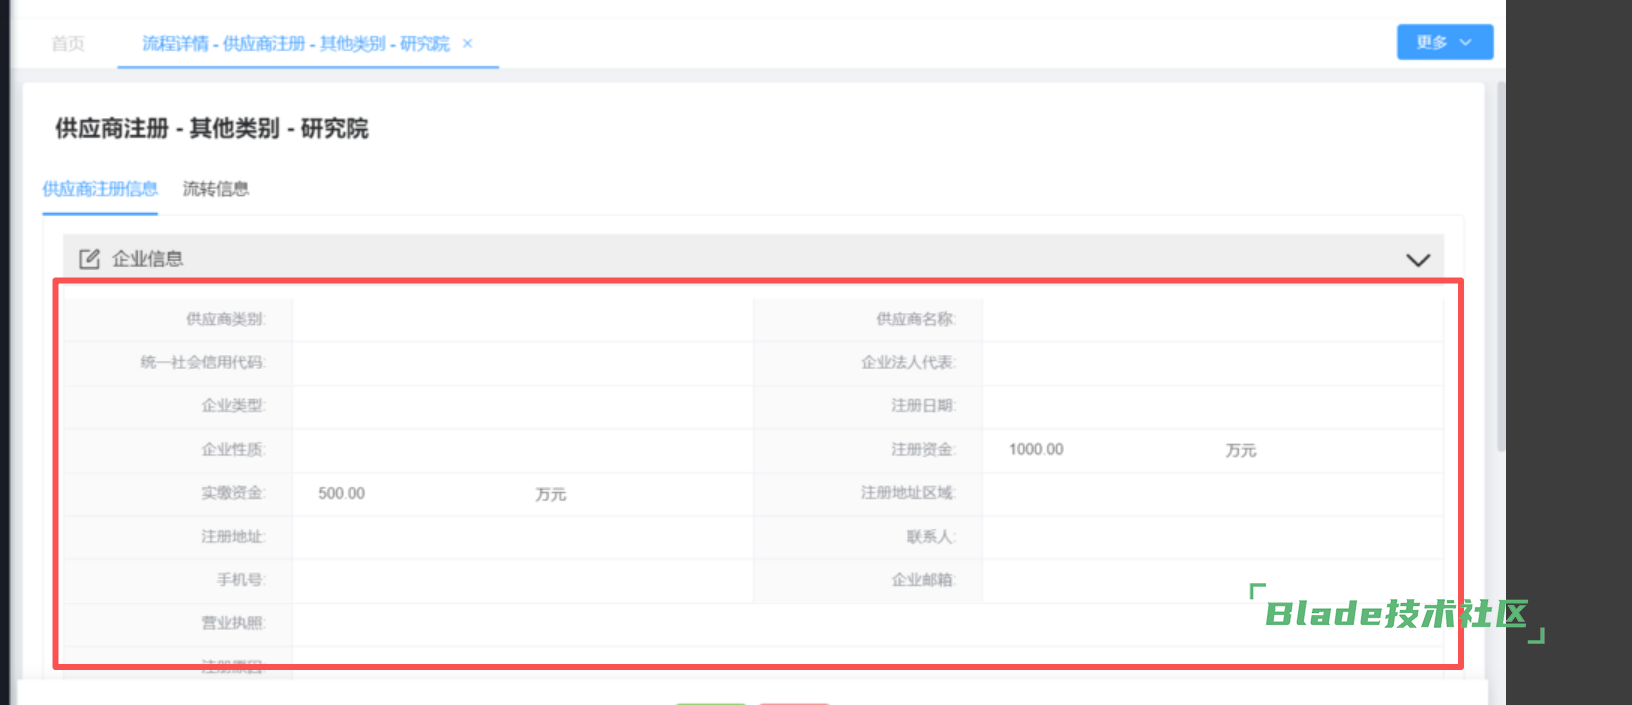Image resolution: width=1632 pixels, height=705 pixels.
Task: Select the 流程详情 - 供应商注册 tab
Action: pos(295,44)
